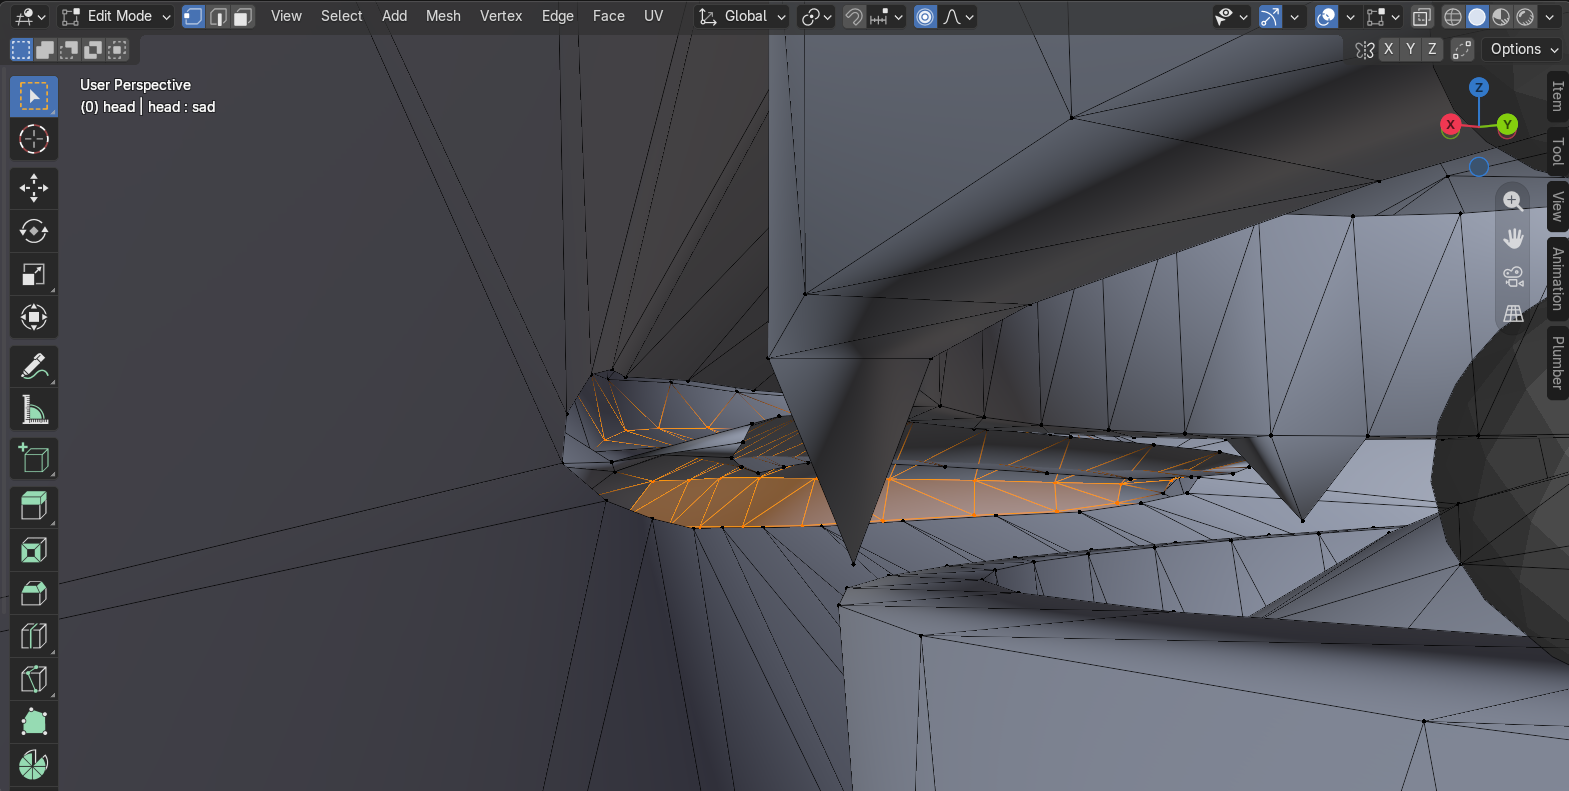Choose the Bevel tool
Image resolution: width=1569 pixels, height=791 pixels.
34,593
